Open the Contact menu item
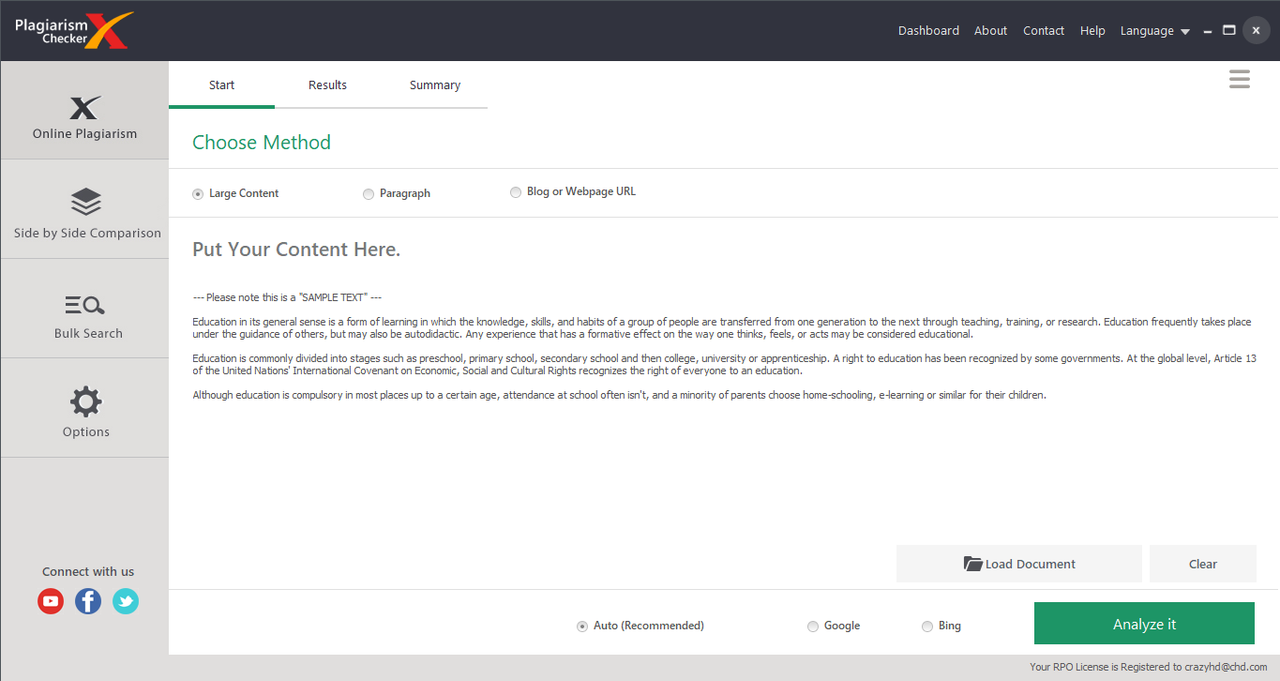The width and height of the screenshot is (1280, 681). pyautogui.click(x=1043, y=31)
